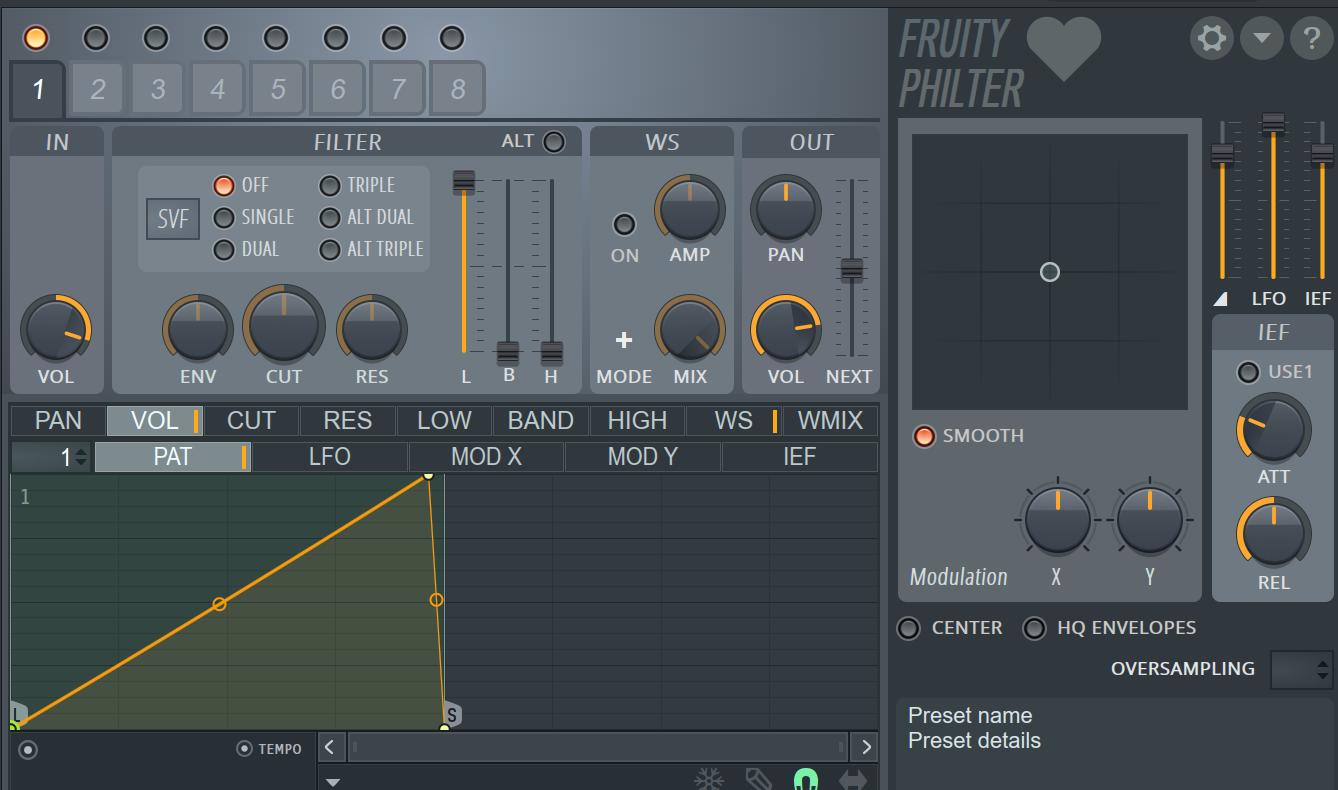1338x790 pixels.
Task: Toggle the TEMPO sync option
Action: point(244,749)
